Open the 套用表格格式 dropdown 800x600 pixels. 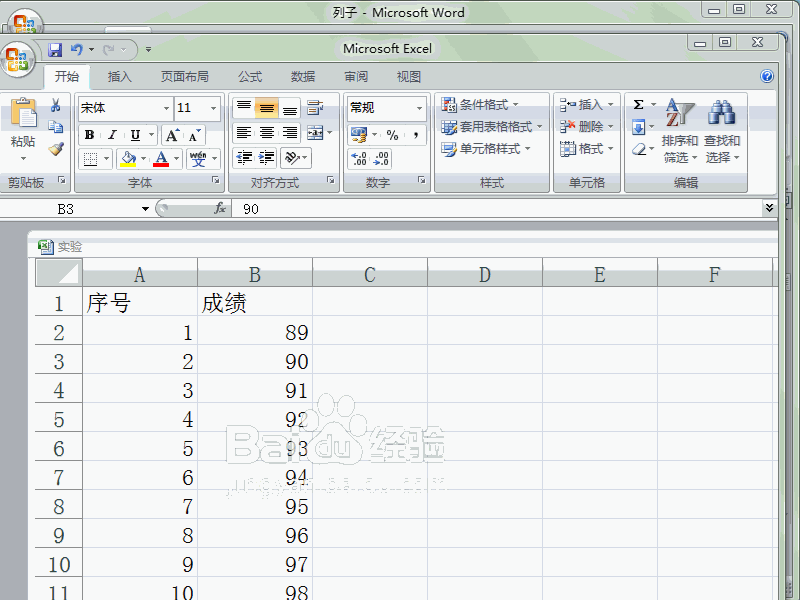click(x=492, y=127)
